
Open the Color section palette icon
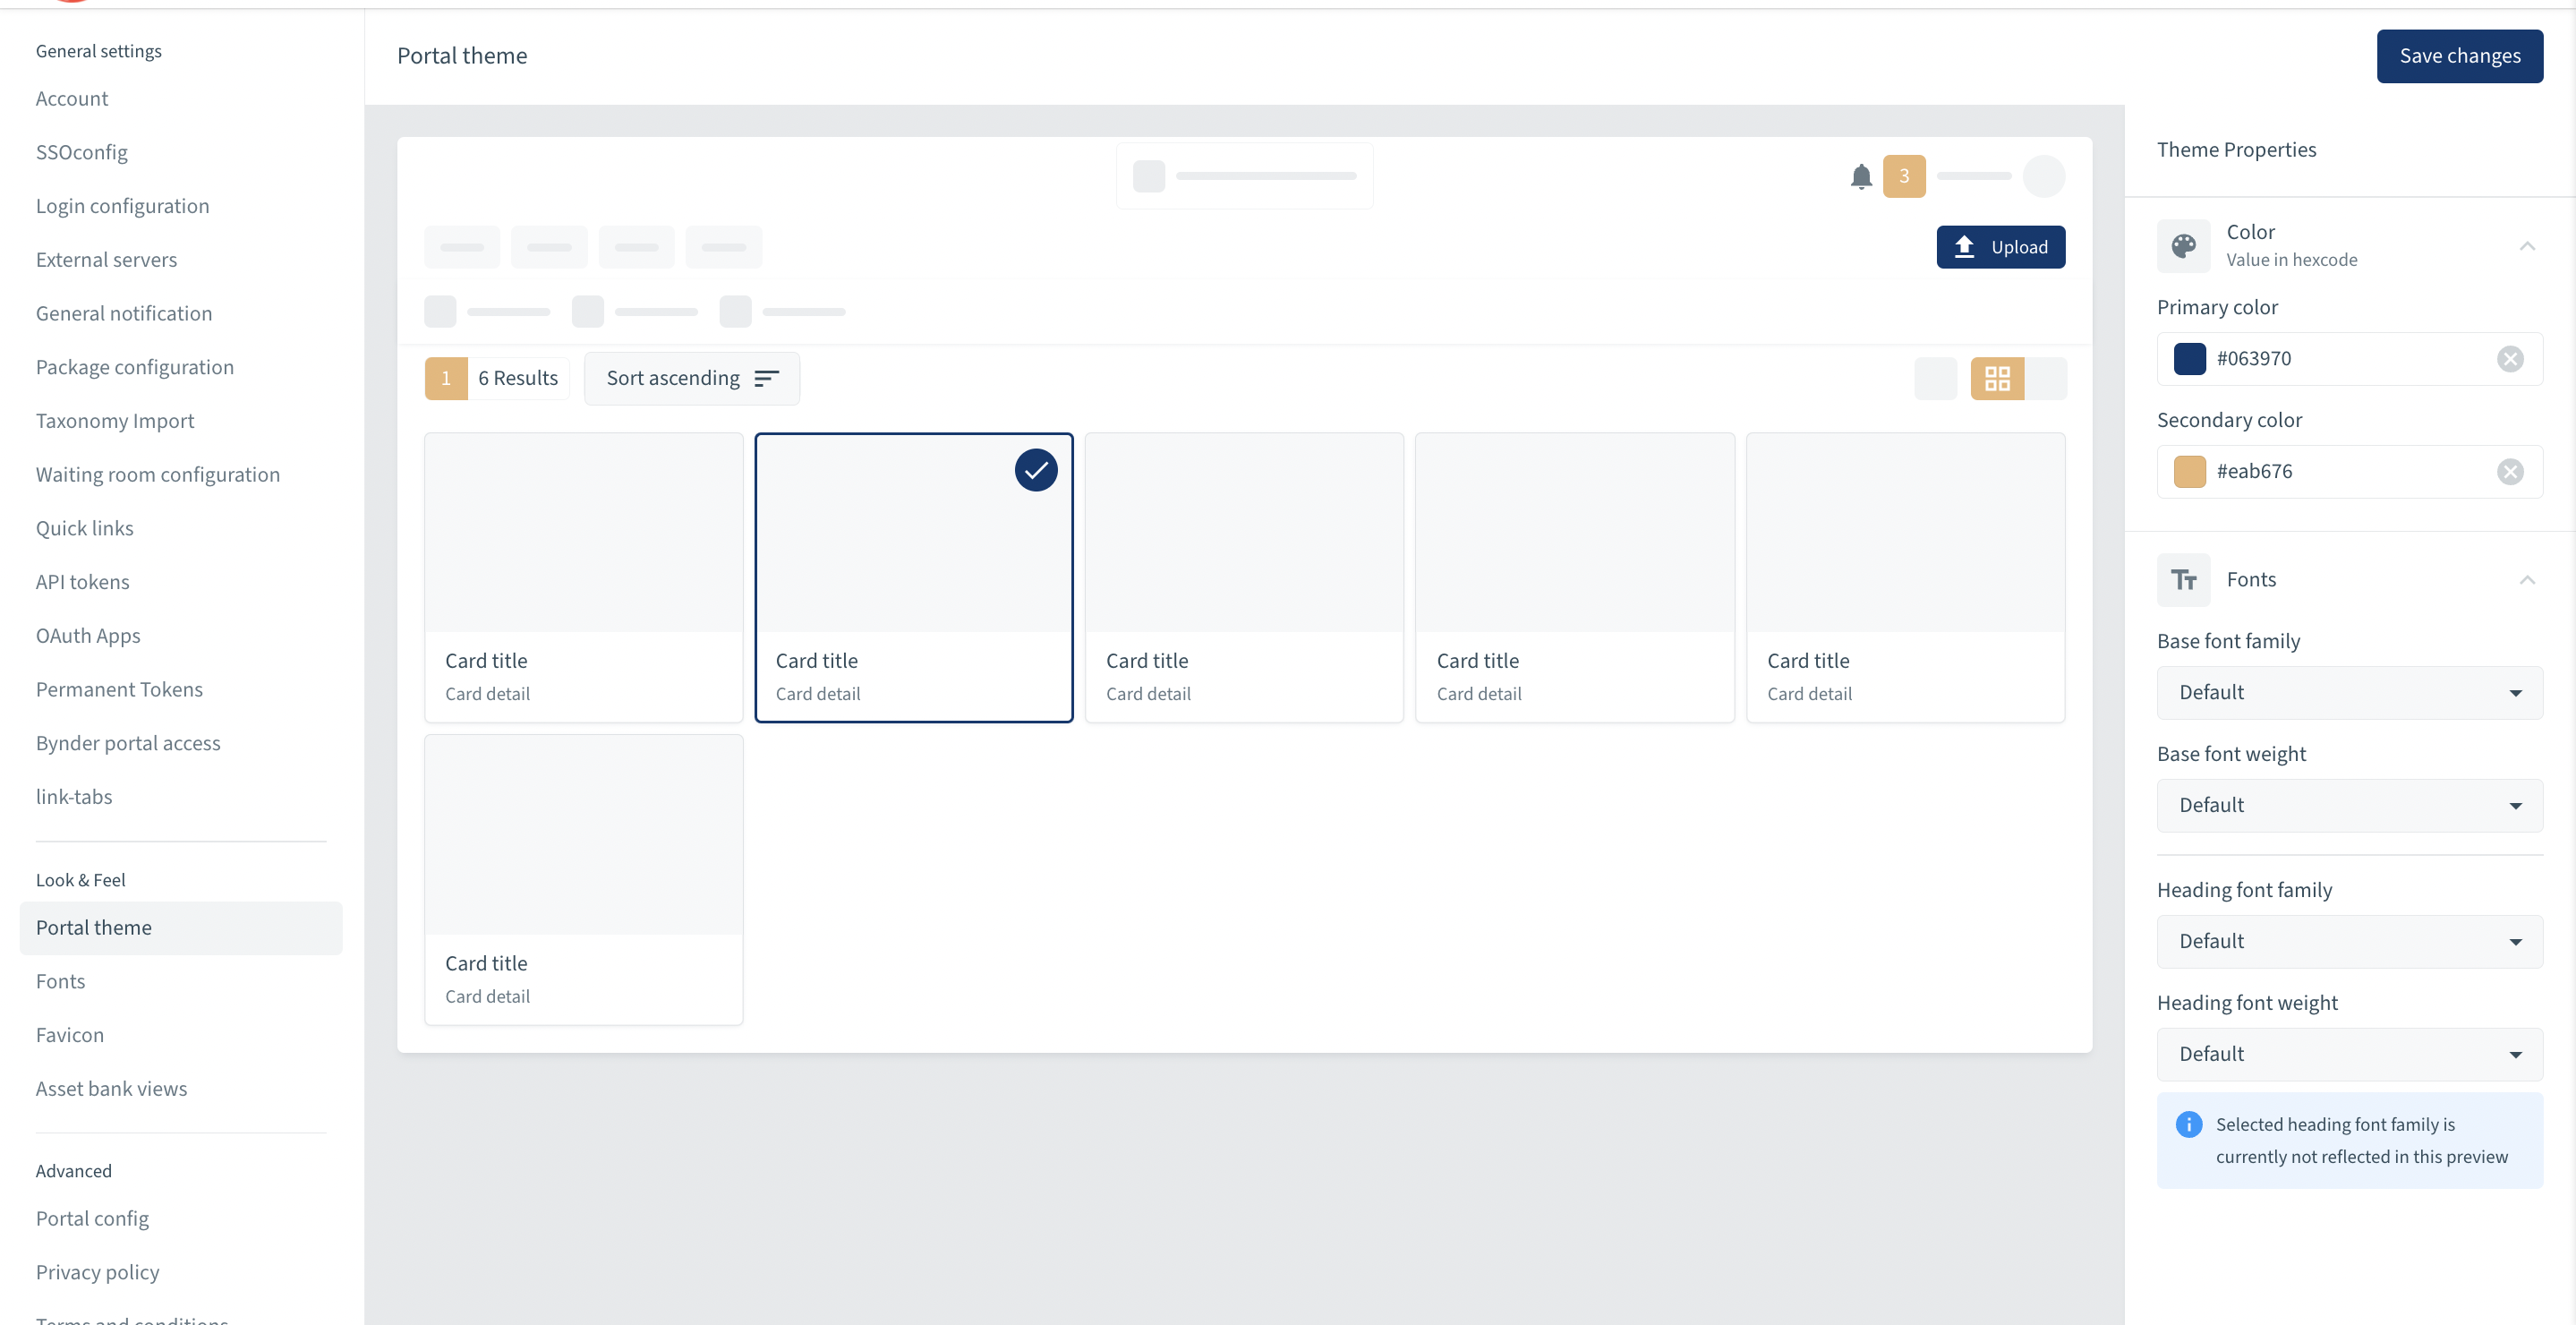click(2184, 246)
